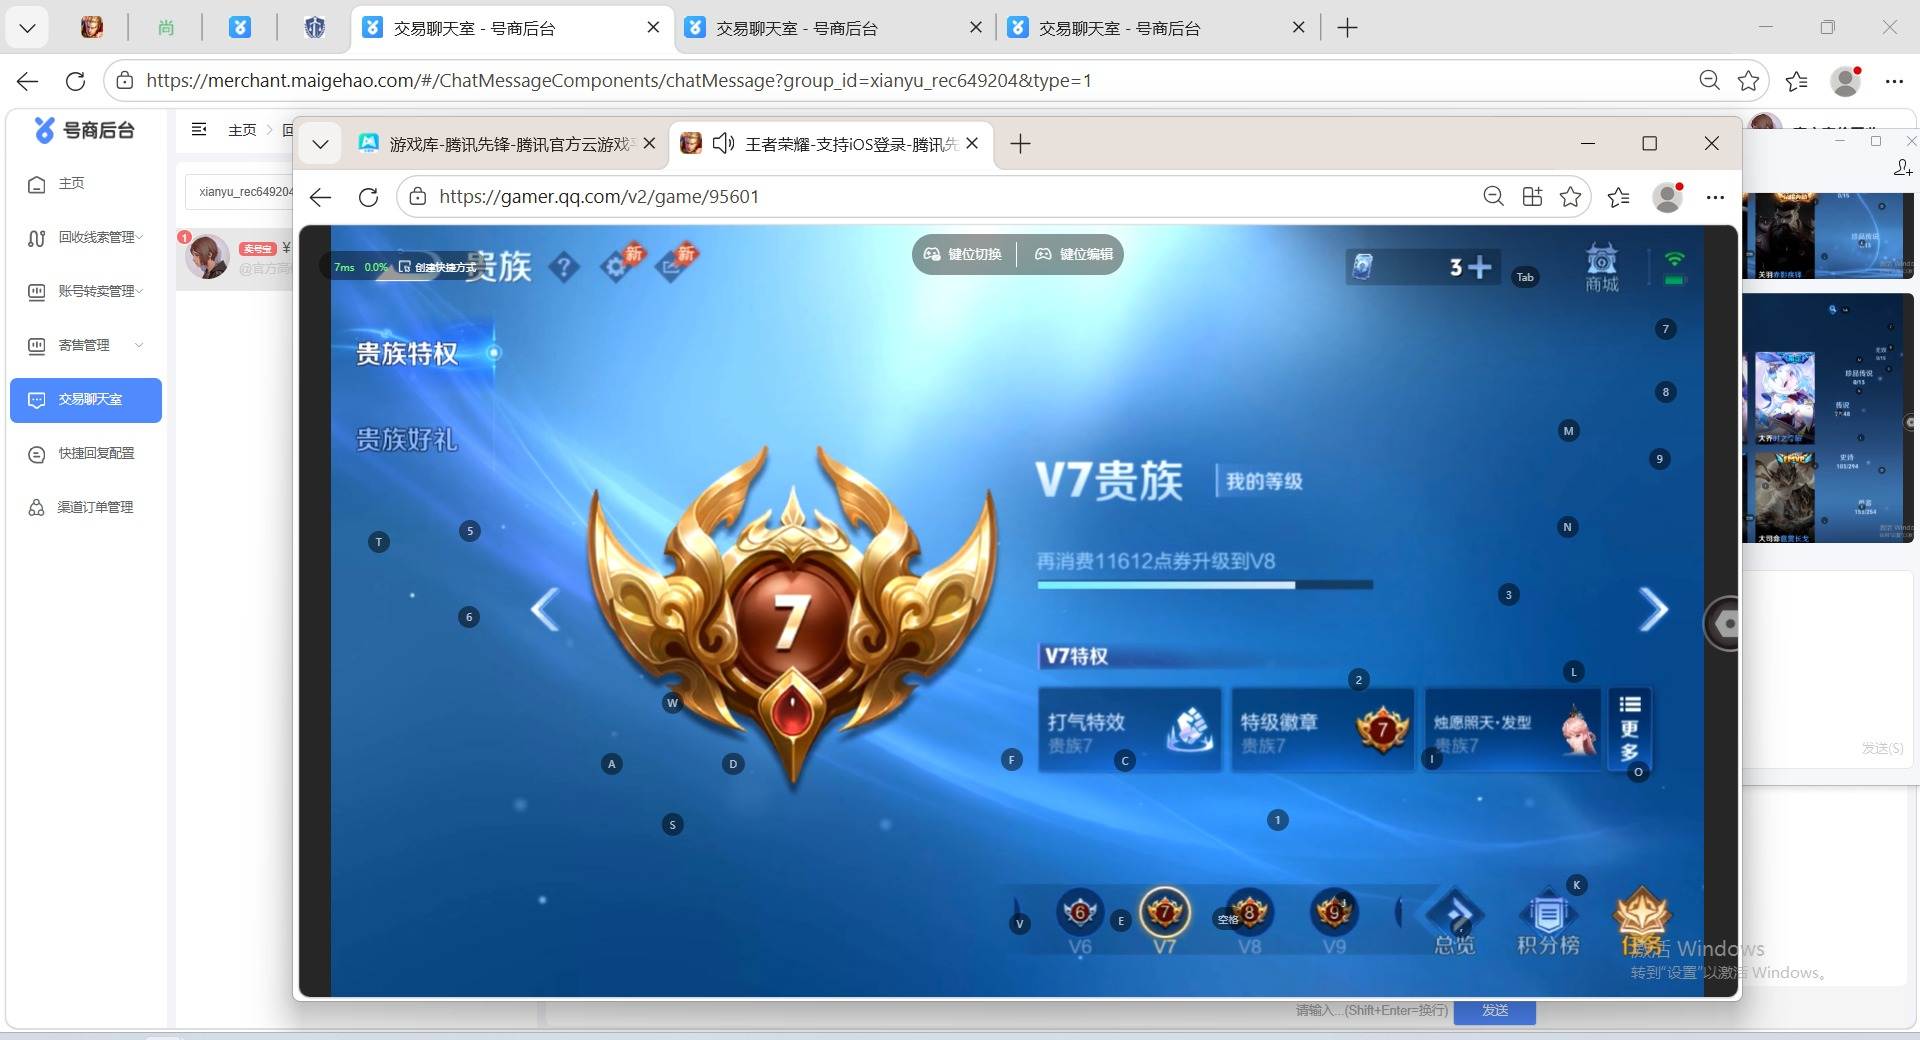Open a new tab in the front browser window
This screenshot has width=1920, height=1040.
tap(1020, 144)
